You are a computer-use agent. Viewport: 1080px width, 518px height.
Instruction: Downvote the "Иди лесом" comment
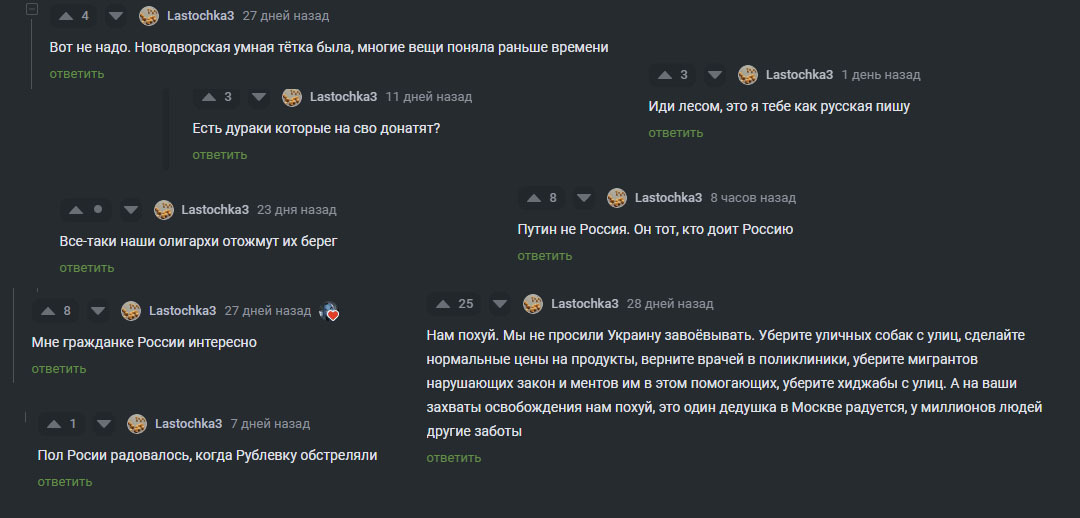[x=715, y=75]
